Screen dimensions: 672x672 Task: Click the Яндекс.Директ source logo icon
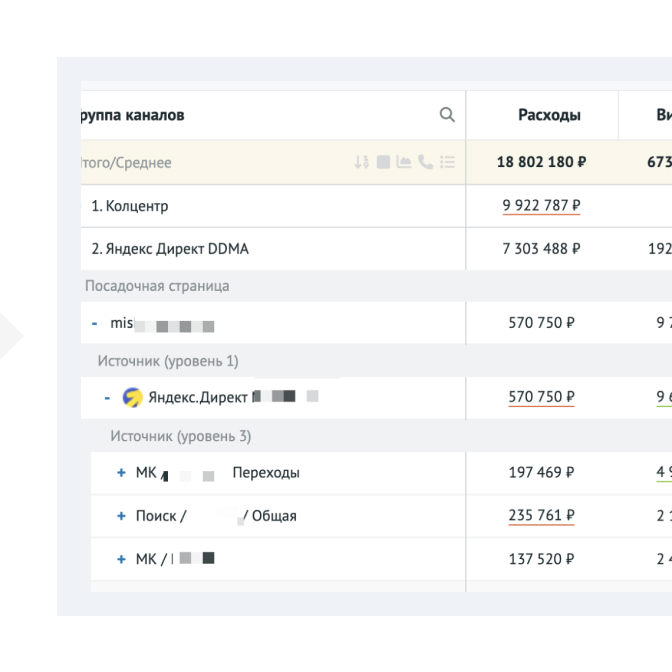pos(133,398)
